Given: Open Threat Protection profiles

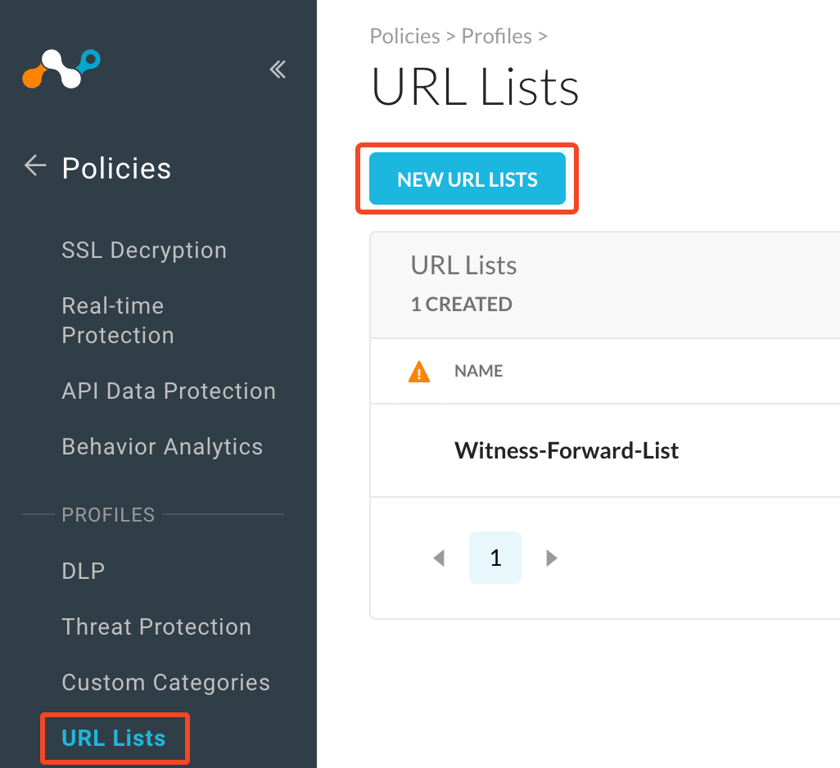Looking at the screenshot, I should (x=156, y=627).
